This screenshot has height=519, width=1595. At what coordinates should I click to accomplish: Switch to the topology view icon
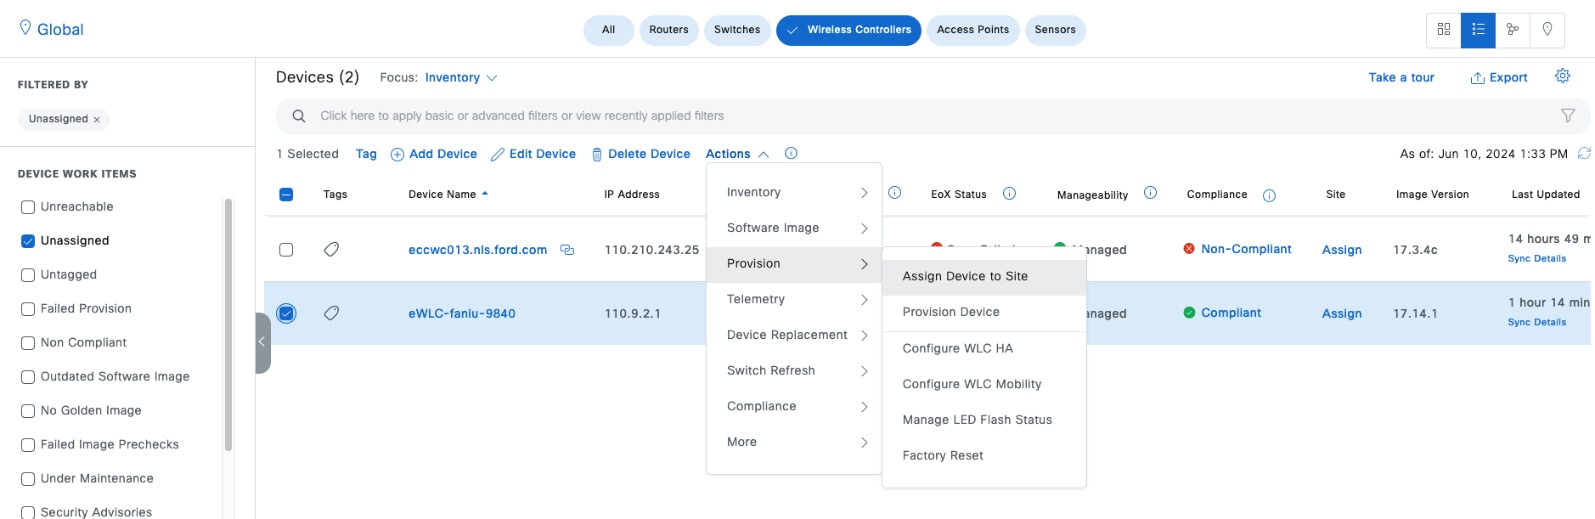point(1512,30)
